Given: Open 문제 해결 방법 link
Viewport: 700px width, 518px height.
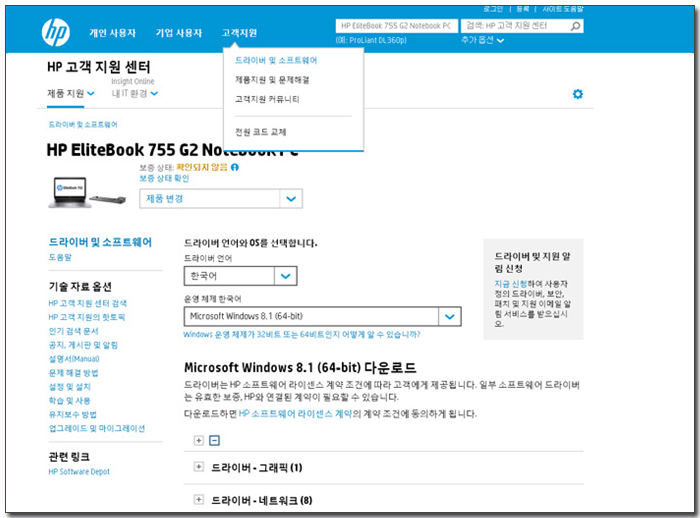Looking at the screenshot, I should tap(73, 373).
